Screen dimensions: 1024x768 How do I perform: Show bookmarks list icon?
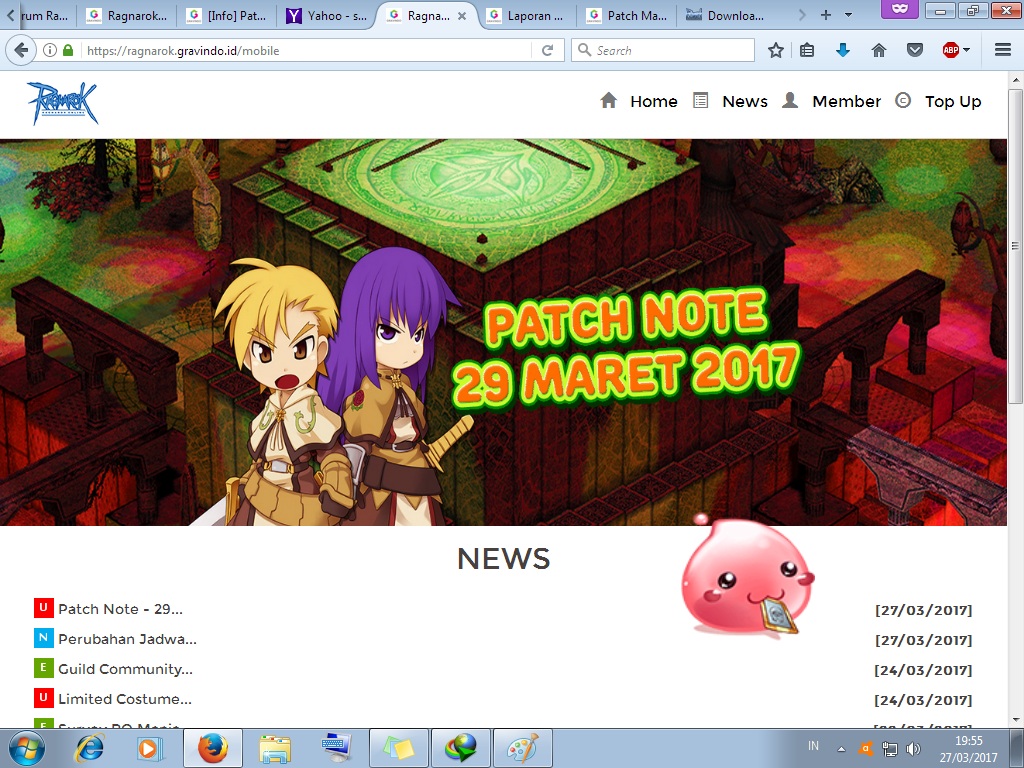pyautogui.click(x=807, y=50)
